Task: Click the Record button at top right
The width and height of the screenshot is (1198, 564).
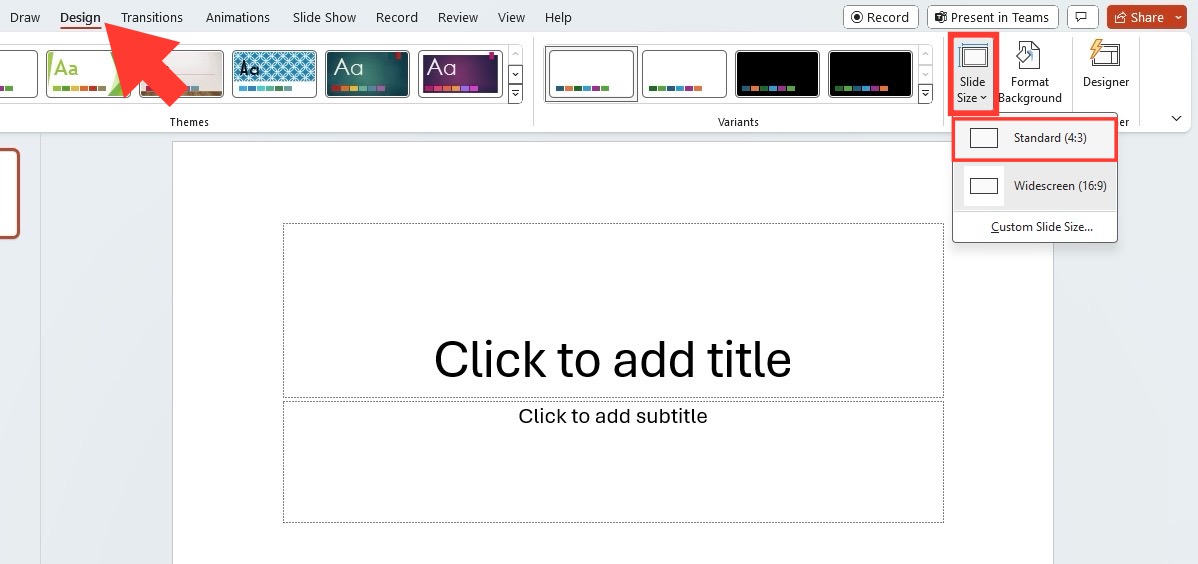Action: coord(881,17)
